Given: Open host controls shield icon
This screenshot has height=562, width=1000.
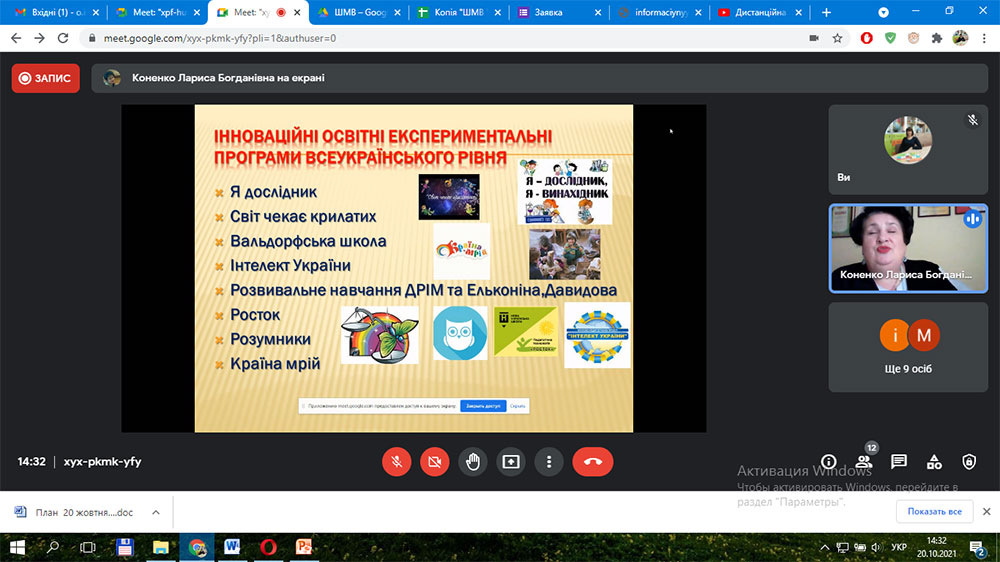Looking at the screenshot, I should 969,462.
